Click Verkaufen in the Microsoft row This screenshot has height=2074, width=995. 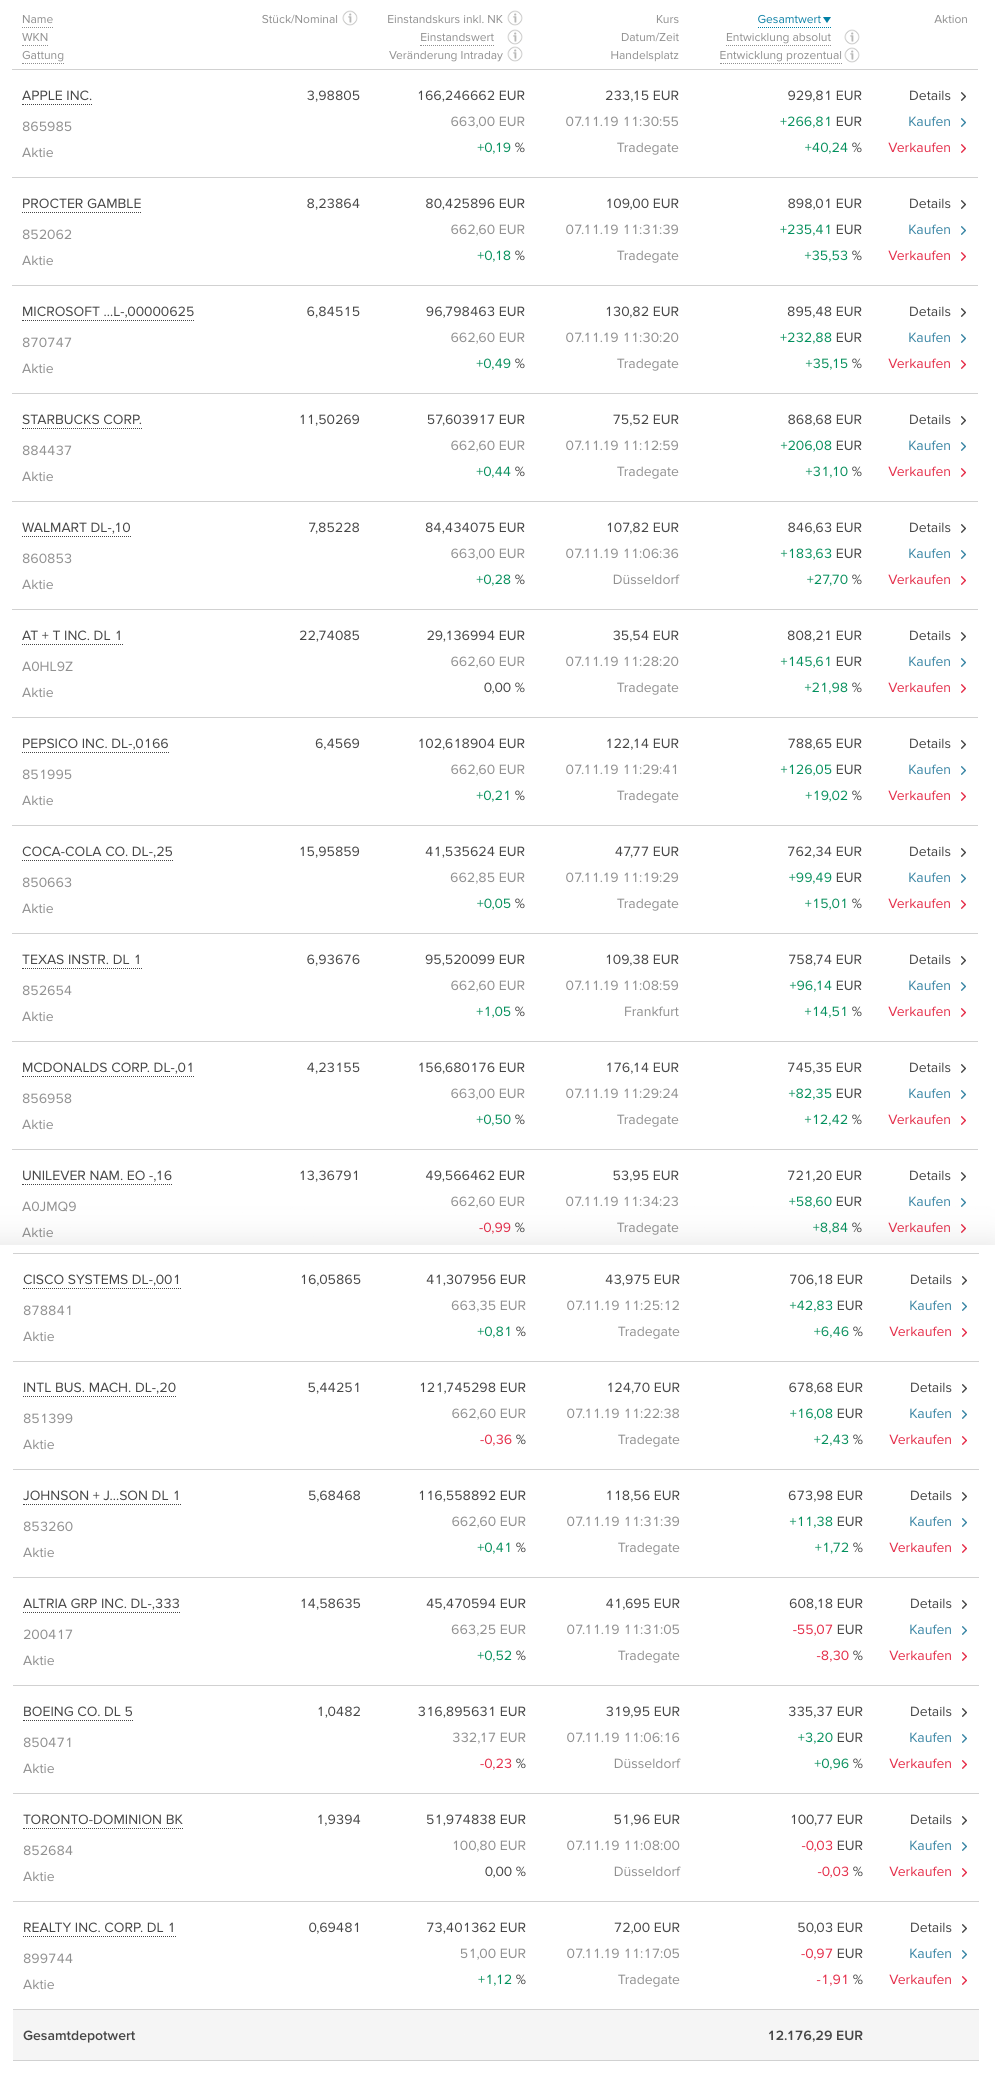pyautogui.click(x=928, y=364)
